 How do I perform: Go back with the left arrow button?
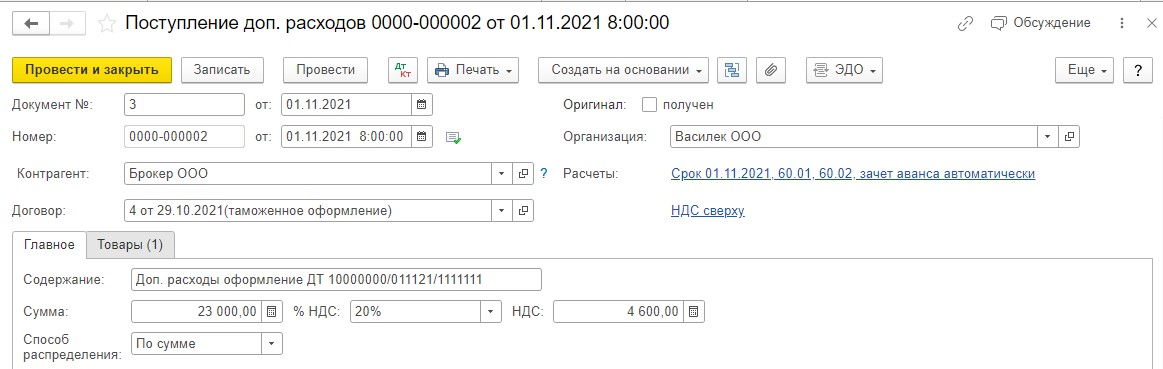click(x=31, y=24)
